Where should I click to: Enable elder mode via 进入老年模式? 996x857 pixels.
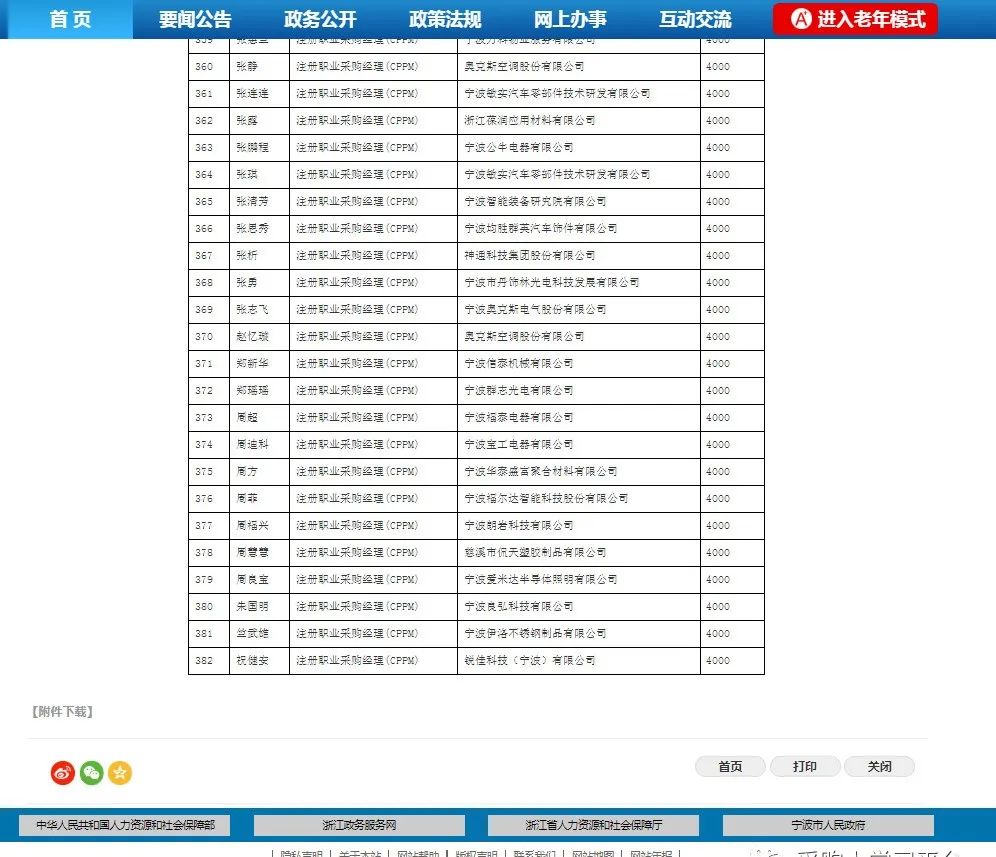point(855,19)
